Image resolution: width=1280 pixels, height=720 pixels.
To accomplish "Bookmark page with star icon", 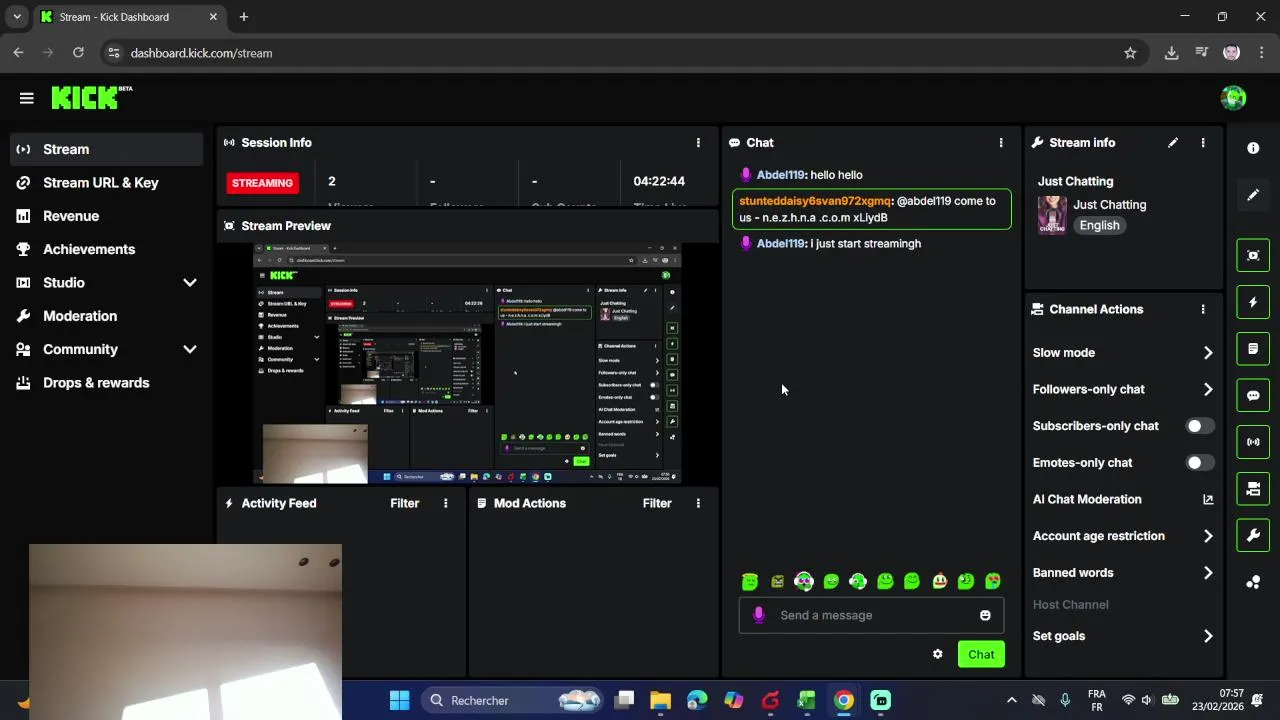I will (1130, 53).
